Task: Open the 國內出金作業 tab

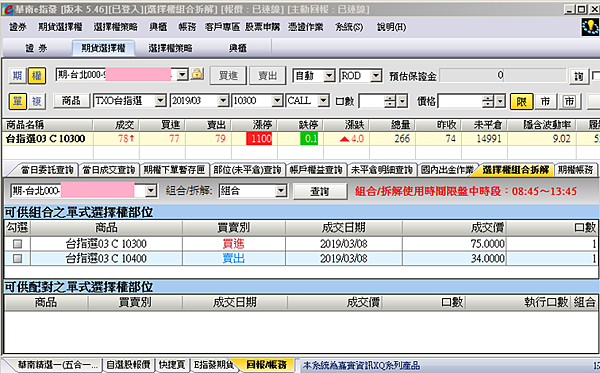Action: click(447, 170)
